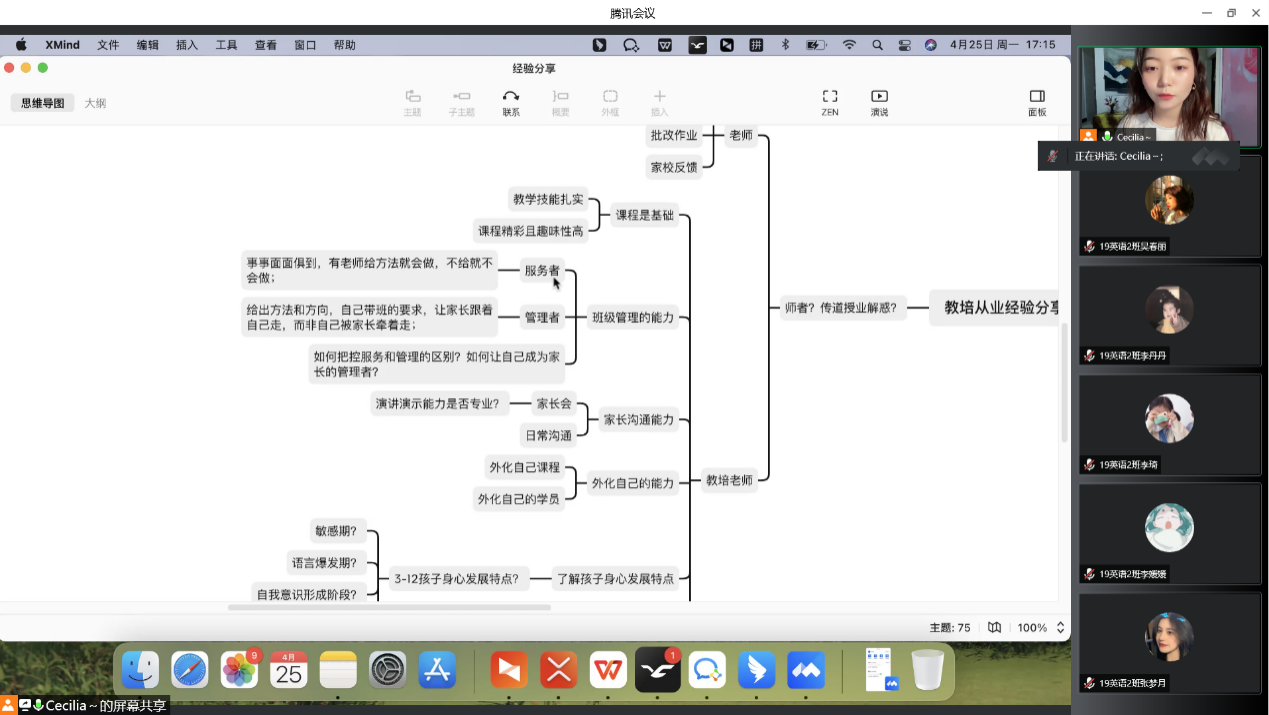Open the 查看 menu
This screenshot has height=715, width=1269.
[x=265, y=45]
